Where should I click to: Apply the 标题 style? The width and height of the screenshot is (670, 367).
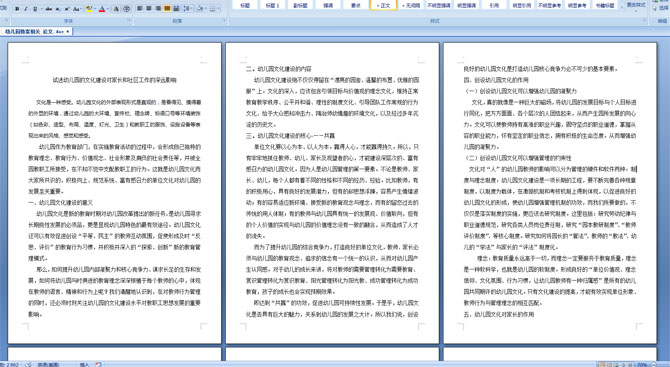(245, 5)
